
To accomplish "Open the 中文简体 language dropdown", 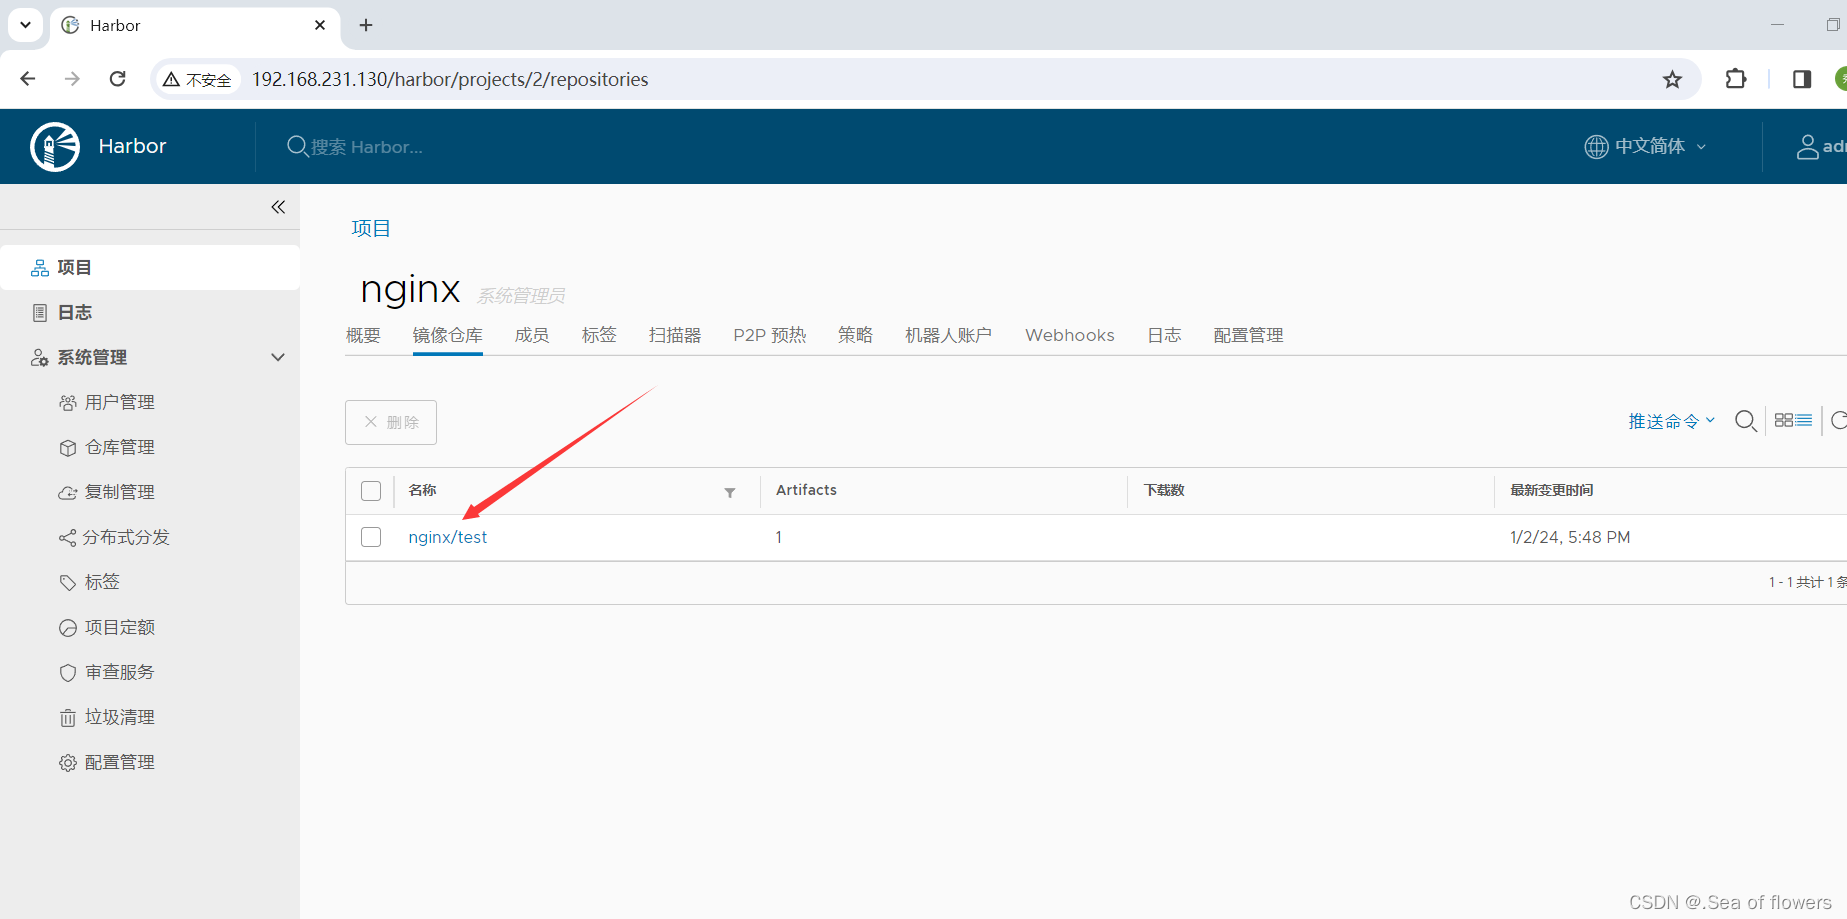I will 1646,146.
